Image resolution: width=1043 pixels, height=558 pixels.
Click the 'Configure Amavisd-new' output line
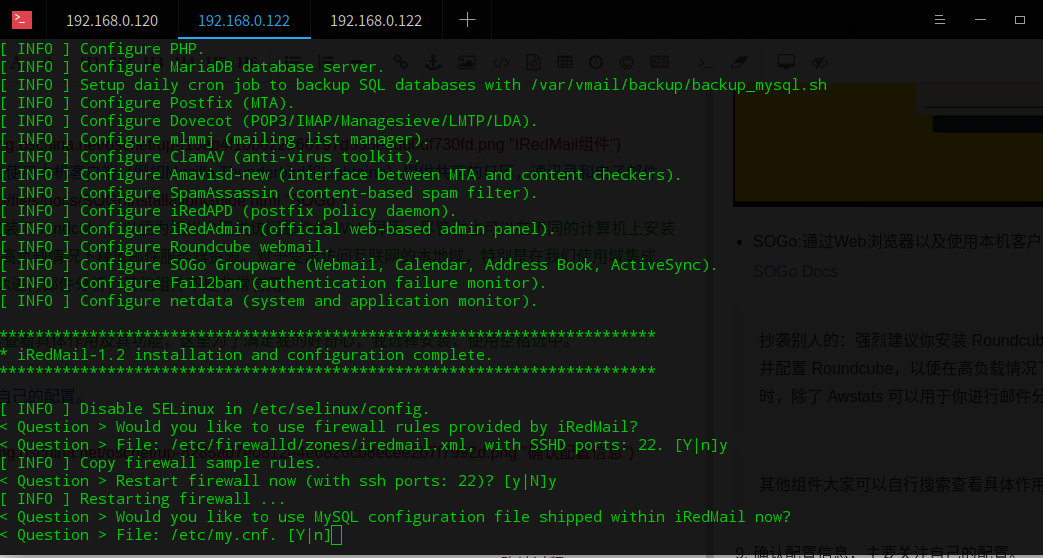click(341, 174)
